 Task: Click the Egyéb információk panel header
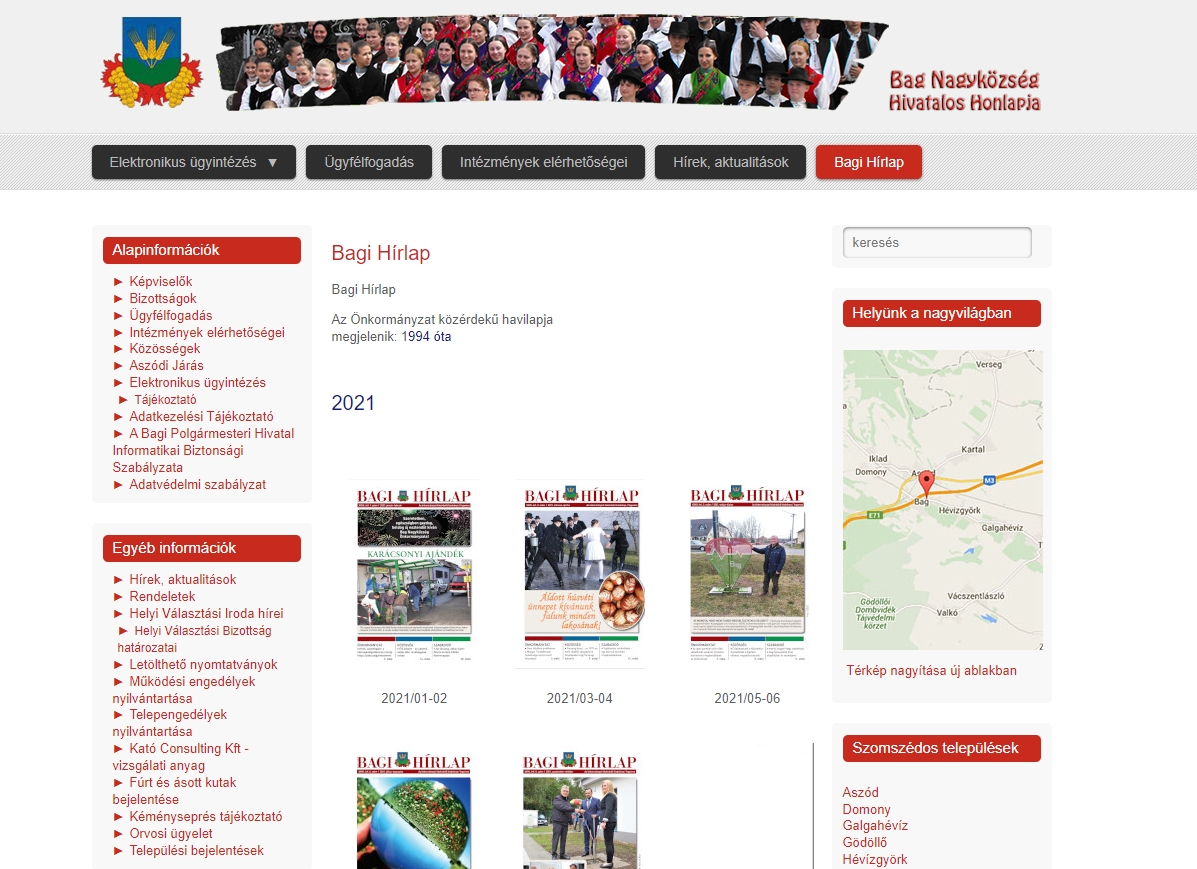click(202, 548)
